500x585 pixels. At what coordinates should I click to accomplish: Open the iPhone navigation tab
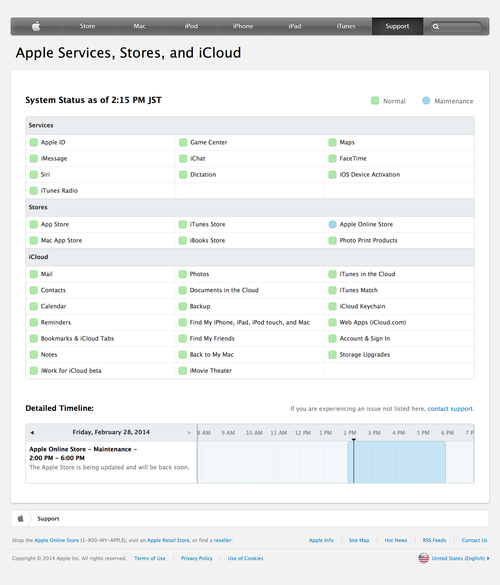(x=243, y=26)
